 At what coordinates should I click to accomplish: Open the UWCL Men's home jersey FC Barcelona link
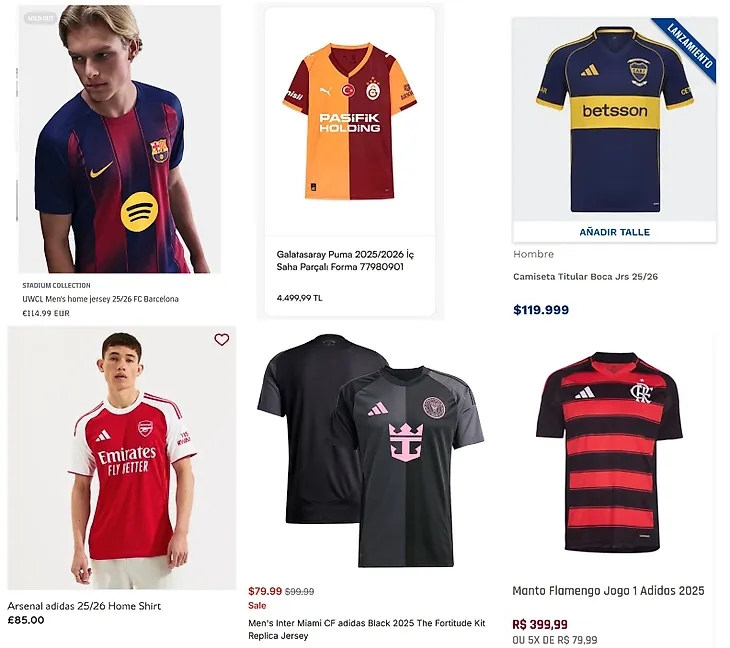(100, 299)
